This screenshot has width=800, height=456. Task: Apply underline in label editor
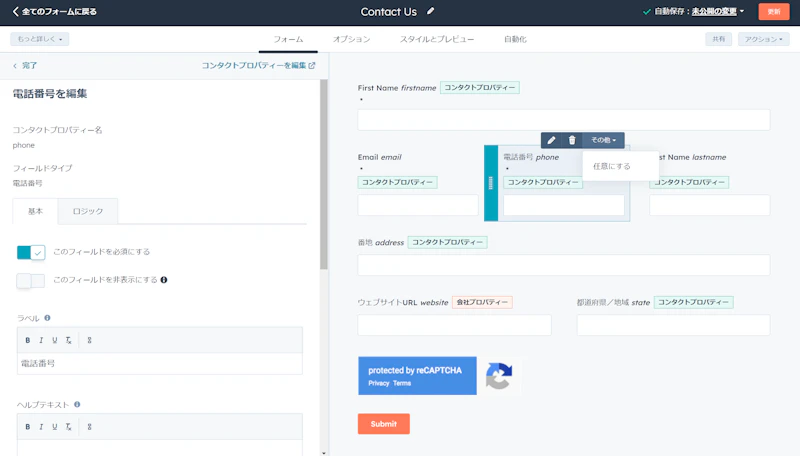pyautogui.click(x=55, y=340)
